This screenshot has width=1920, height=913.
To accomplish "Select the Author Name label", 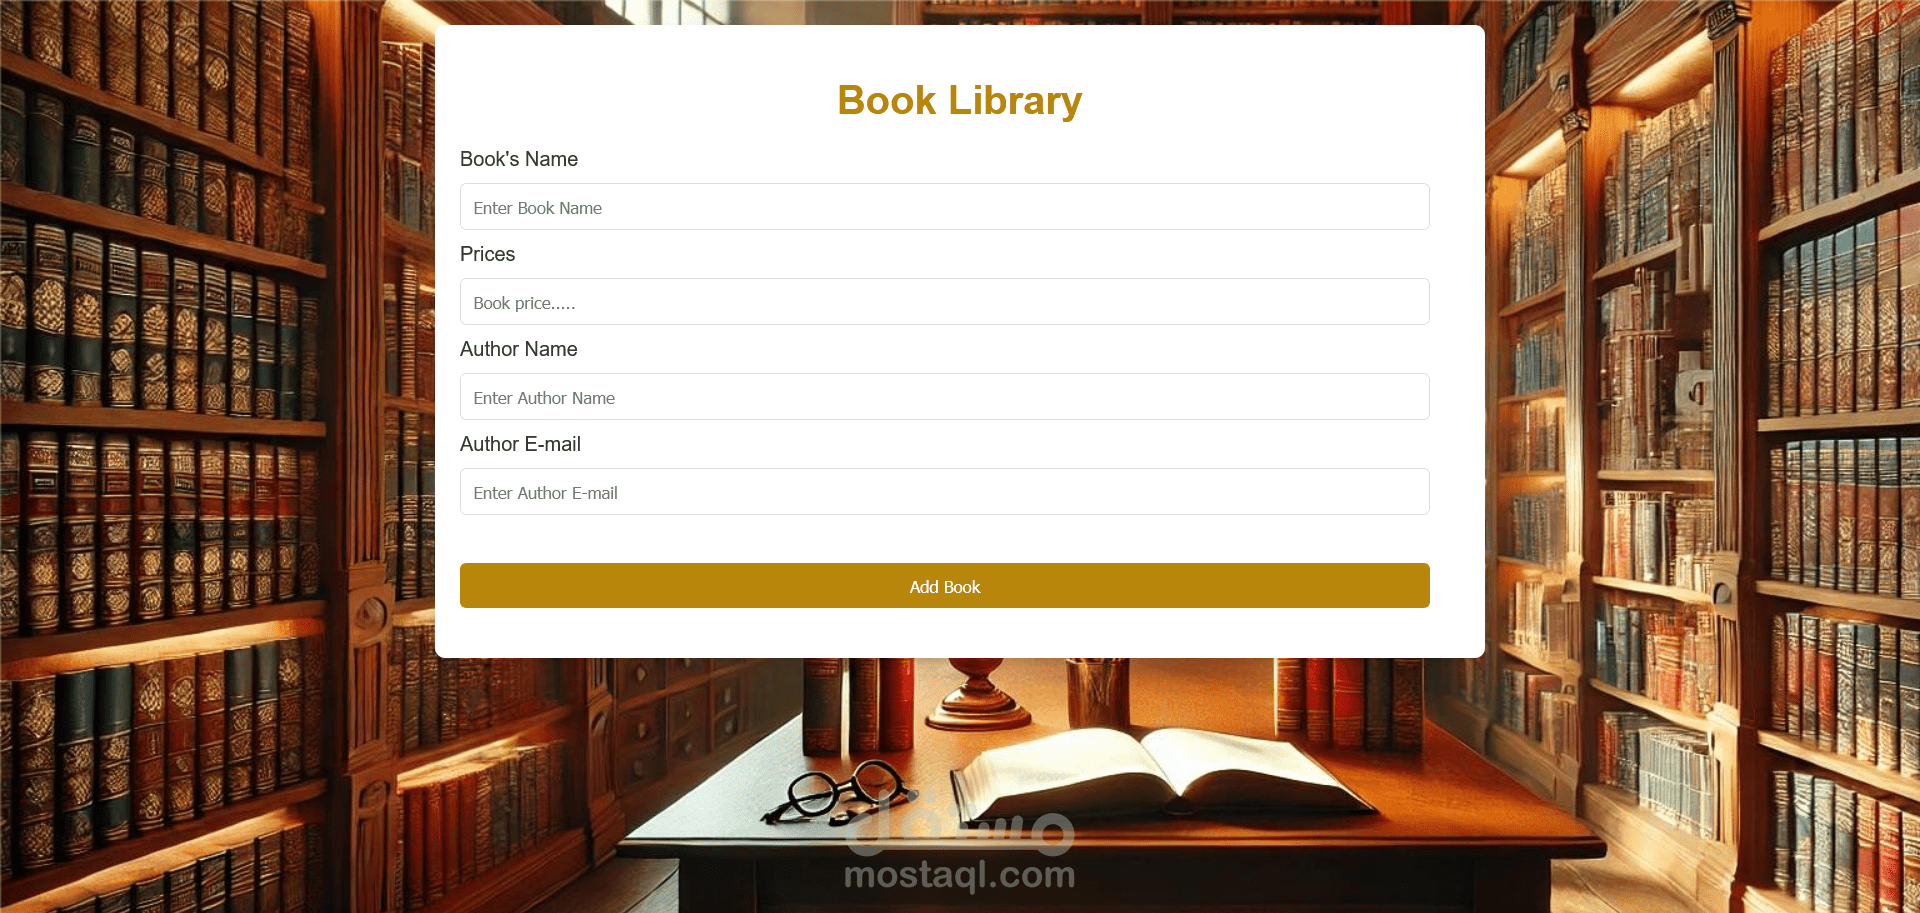I will pyautogui.click(x=519, y=349).
